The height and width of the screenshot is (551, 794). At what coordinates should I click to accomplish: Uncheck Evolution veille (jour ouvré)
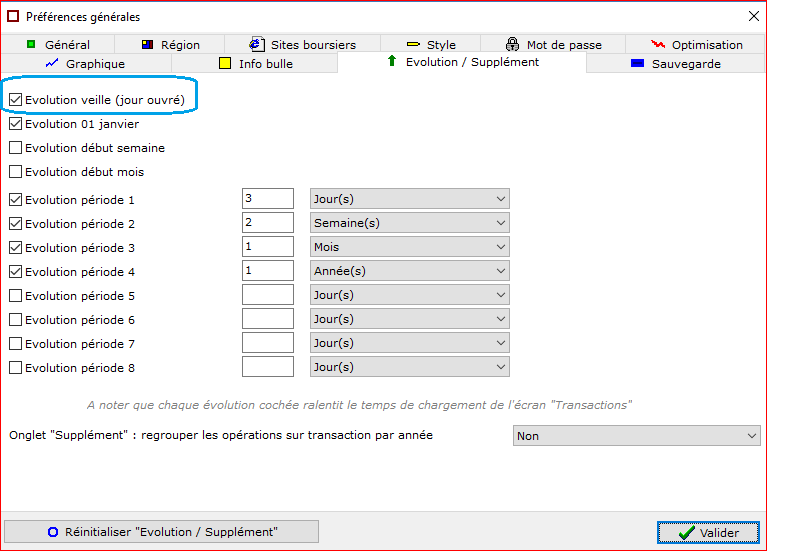pos(16,100)
